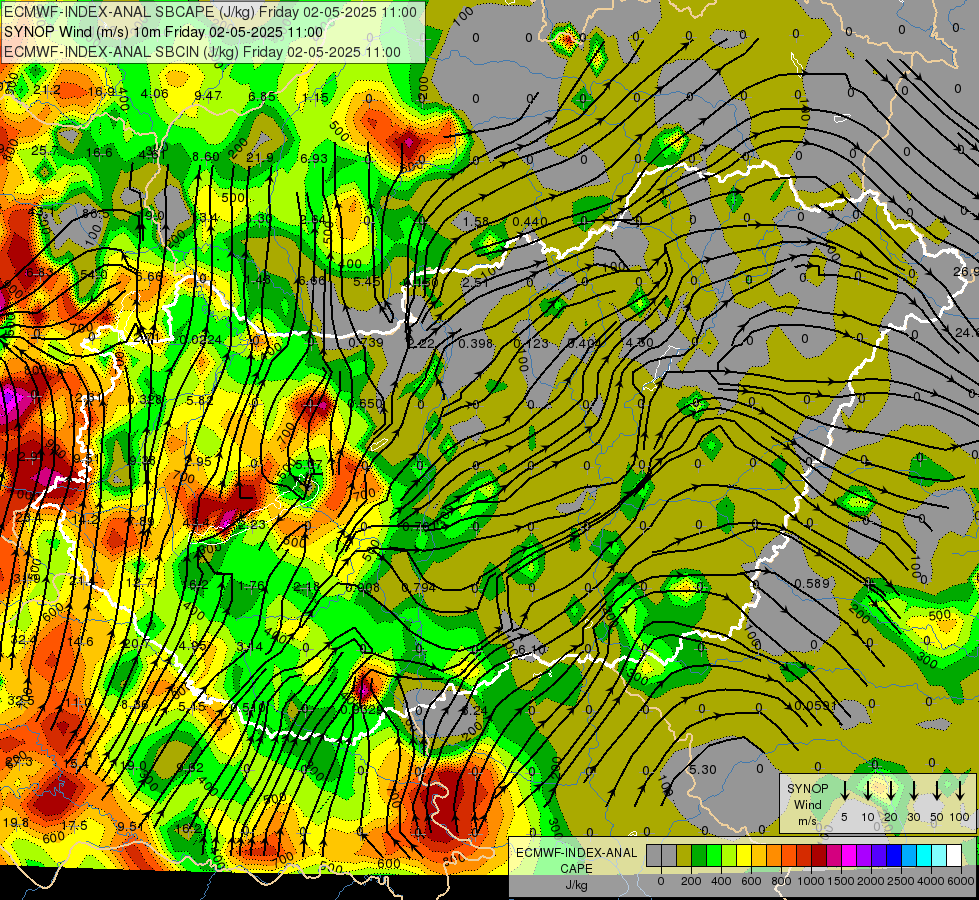The height and width of the screenshot is (900, 979).
Task: Pick the dark red swatch after 1000
Action: (x=819, y=855)
